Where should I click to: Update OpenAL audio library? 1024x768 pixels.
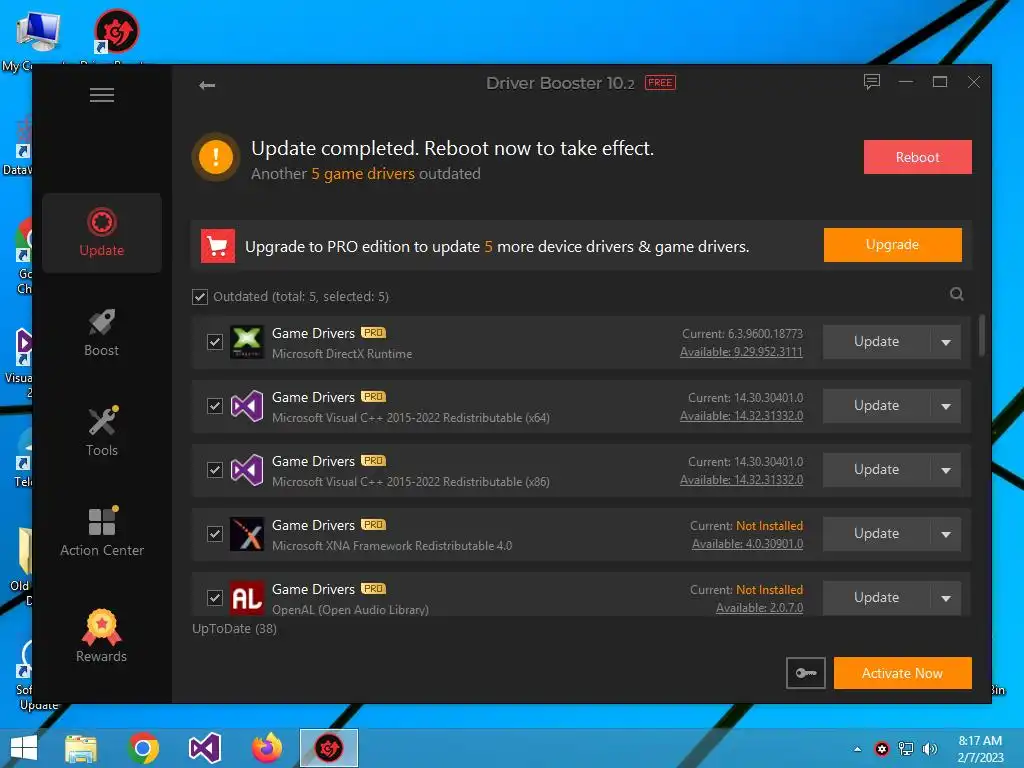point(876,598)
